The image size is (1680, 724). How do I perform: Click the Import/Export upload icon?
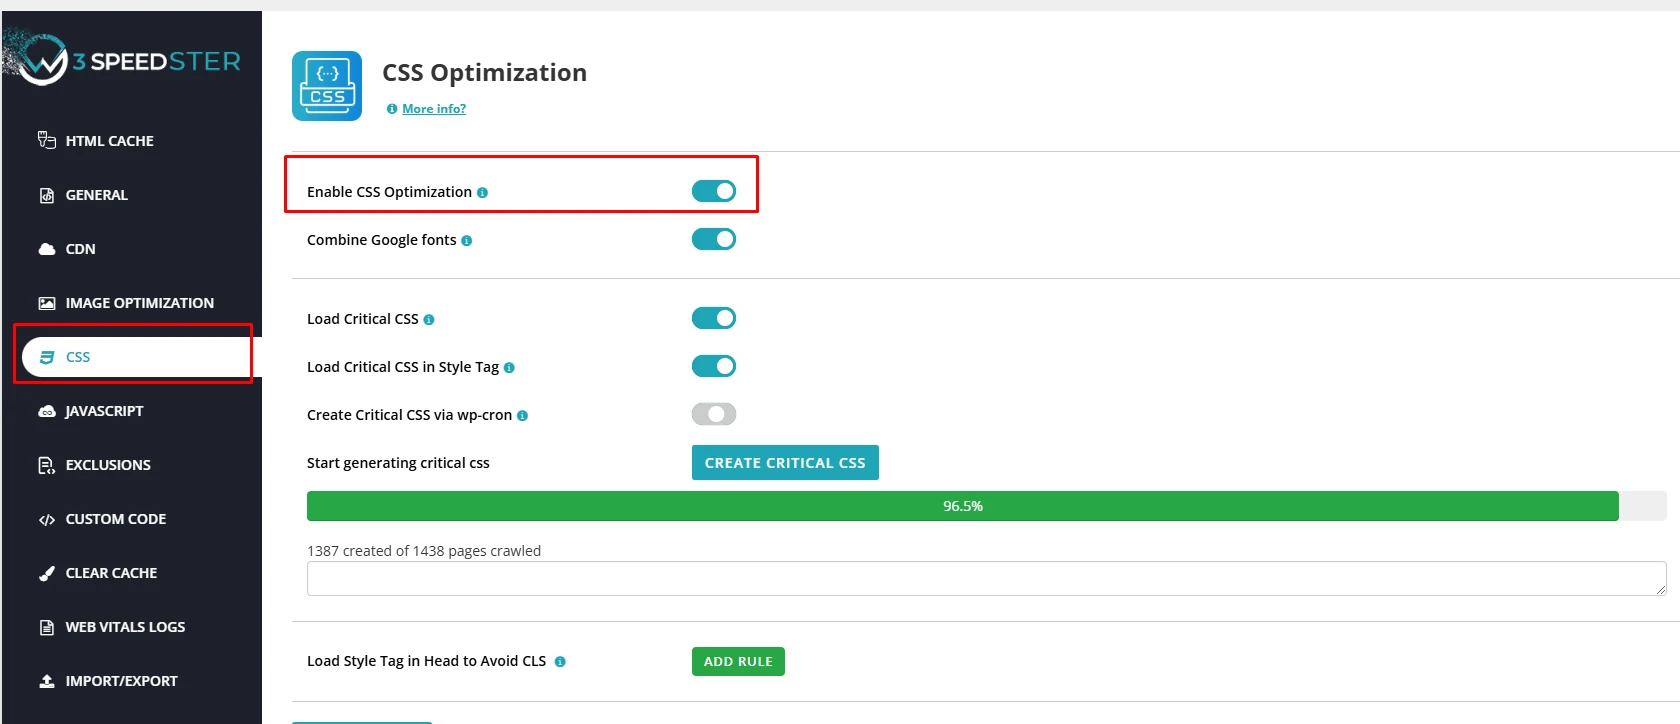pyautogui.click(x=47, y=681)
